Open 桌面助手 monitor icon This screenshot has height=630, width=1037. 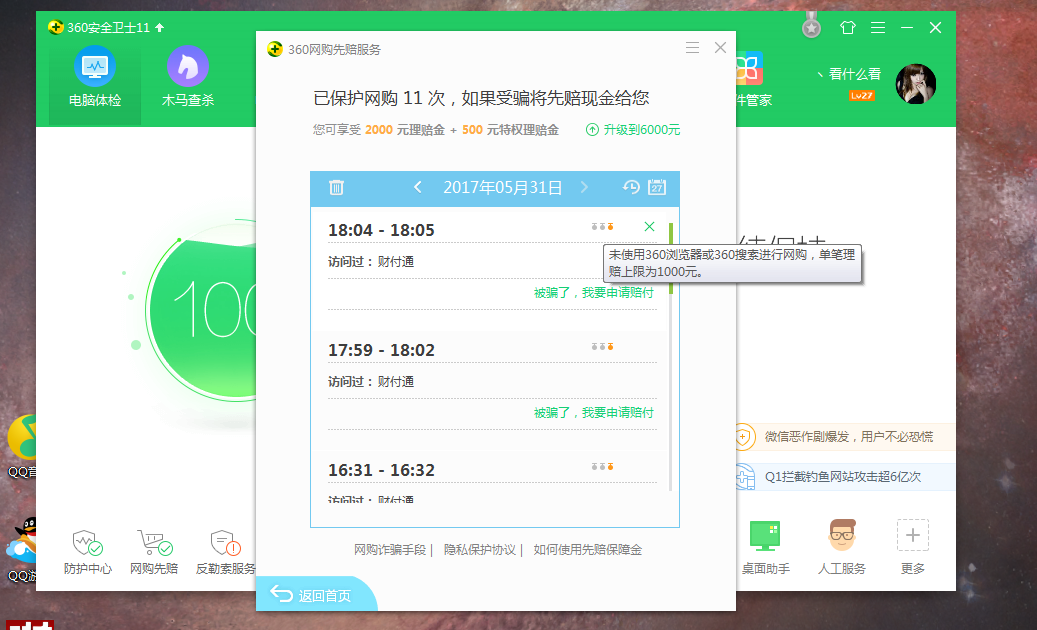pos(765,536)
